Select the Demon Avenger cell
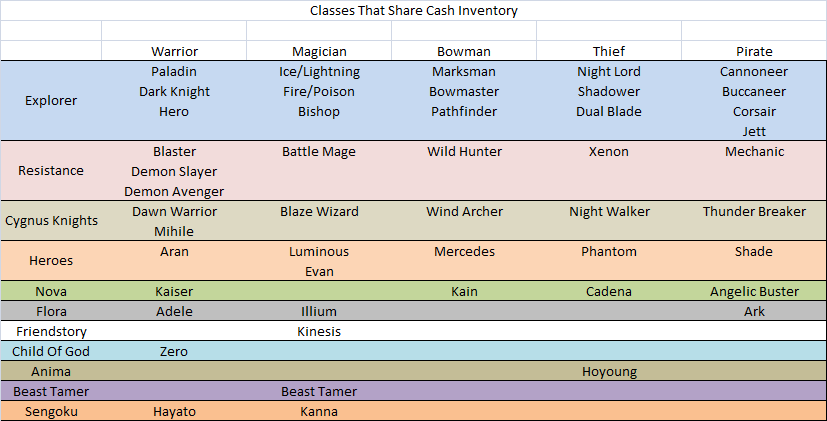 (x=174, y=191)
